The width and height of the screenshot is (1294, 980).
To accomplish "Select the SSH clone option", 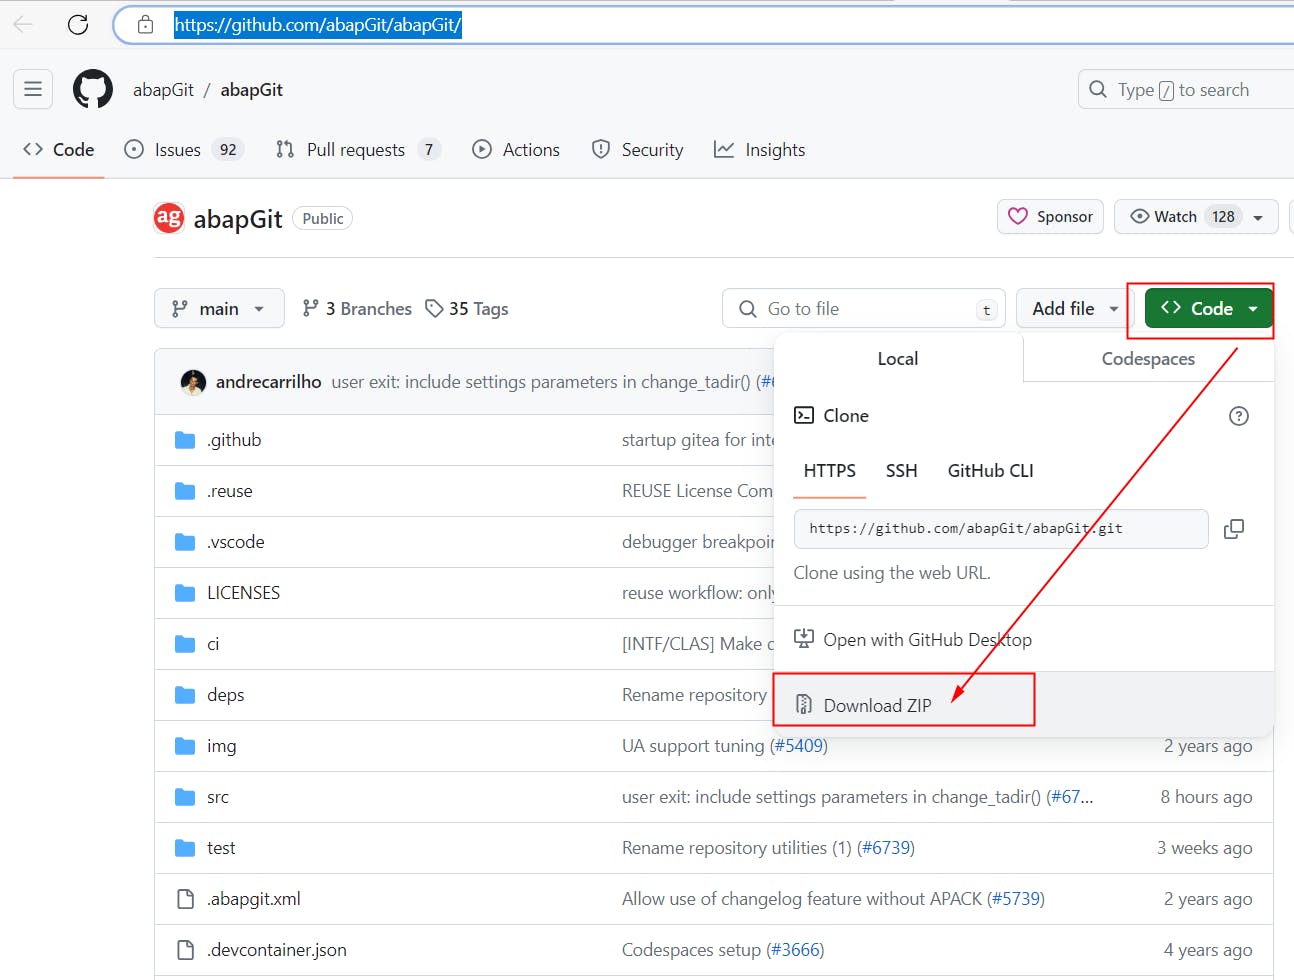I will [902, 470].
